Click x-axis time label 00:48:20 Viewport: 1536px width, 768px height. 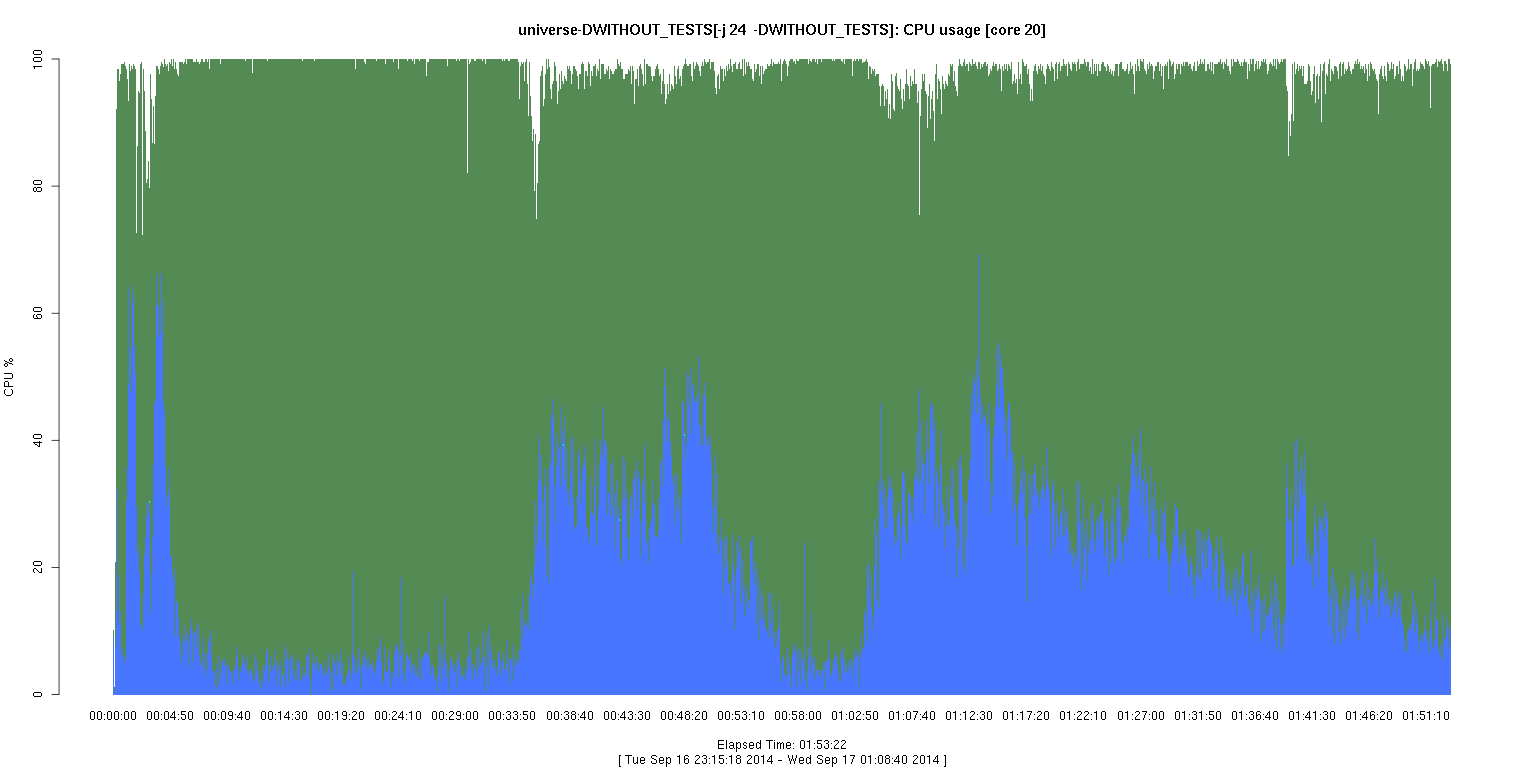(684, 716)
